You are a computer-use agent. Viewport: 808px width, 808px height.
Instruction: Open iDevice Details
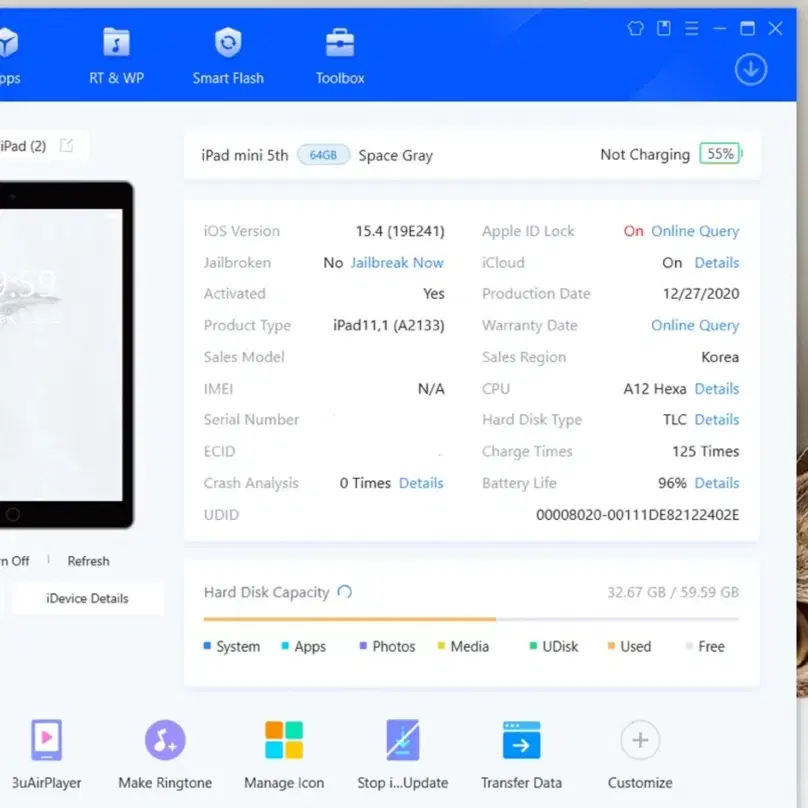[87, 599]
